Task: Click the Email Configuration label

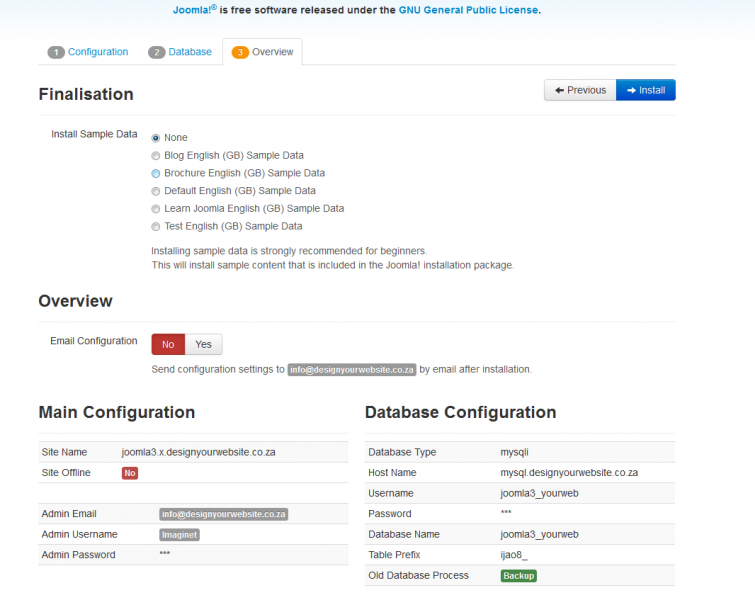Action: pyautogui.click(x=94, y=341)
